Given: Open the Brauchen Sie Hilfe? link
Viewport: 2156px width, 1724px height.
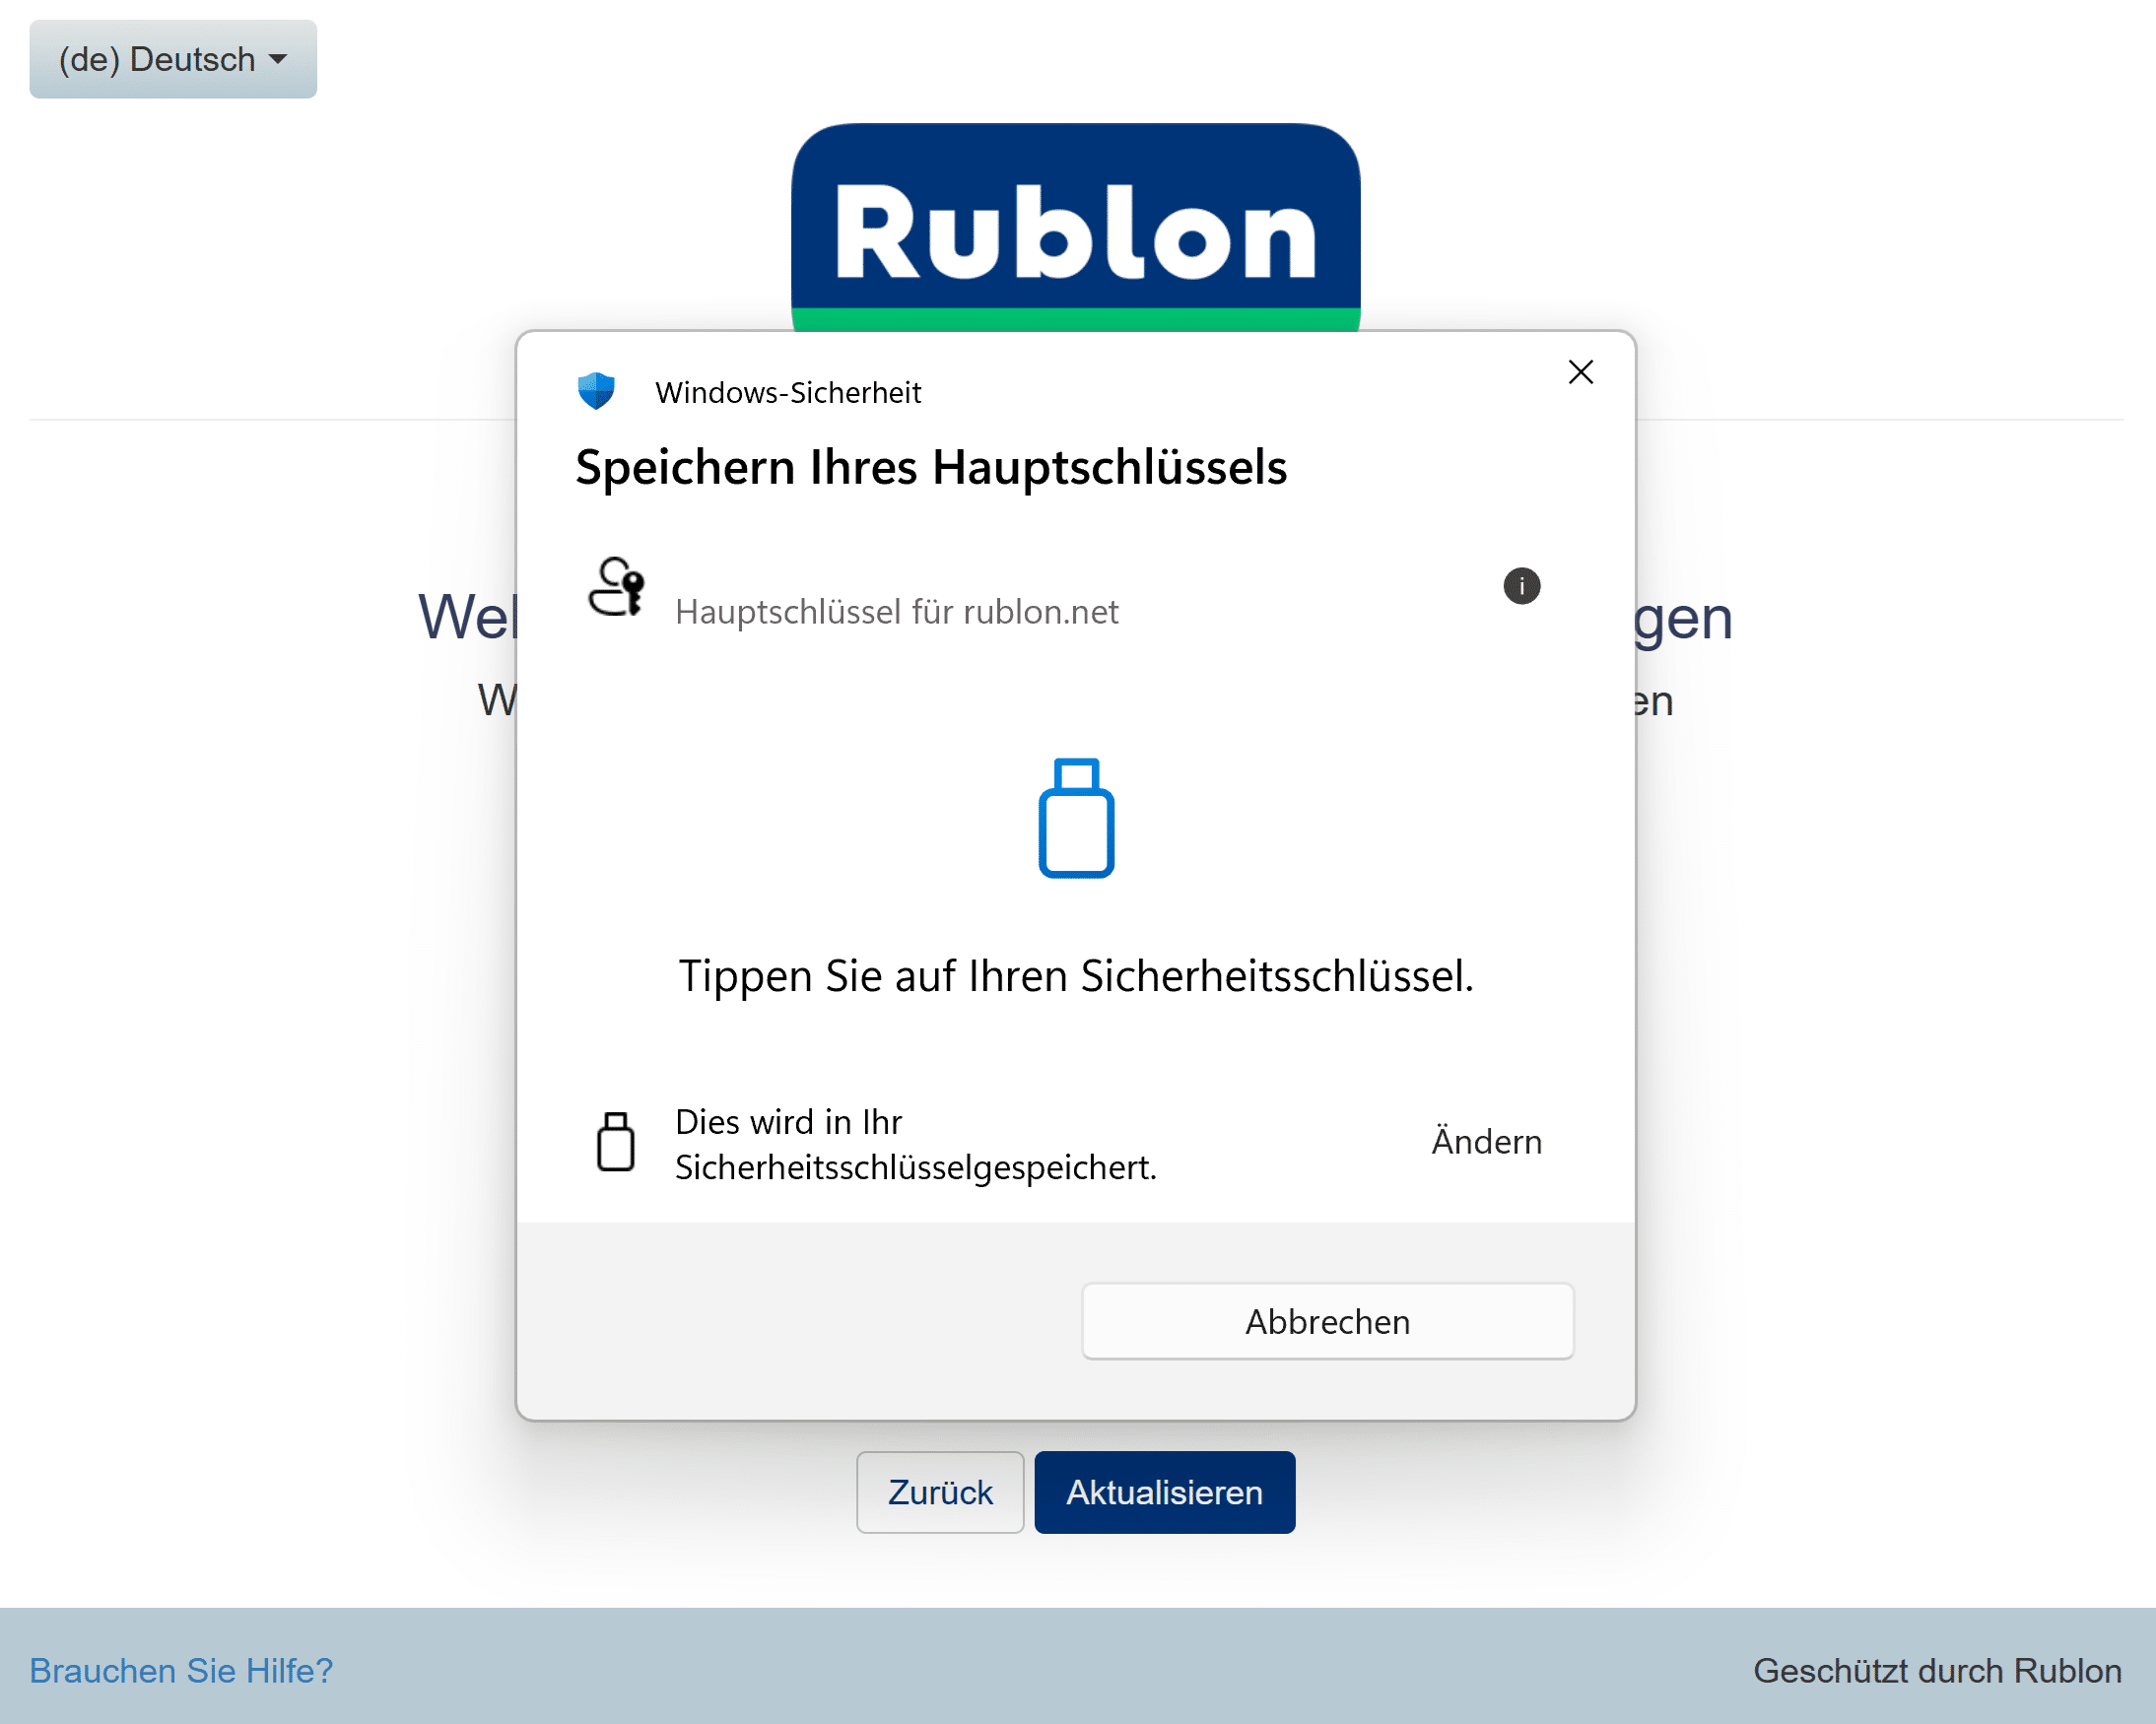Looking at the screenshot, I should 181,1670.
